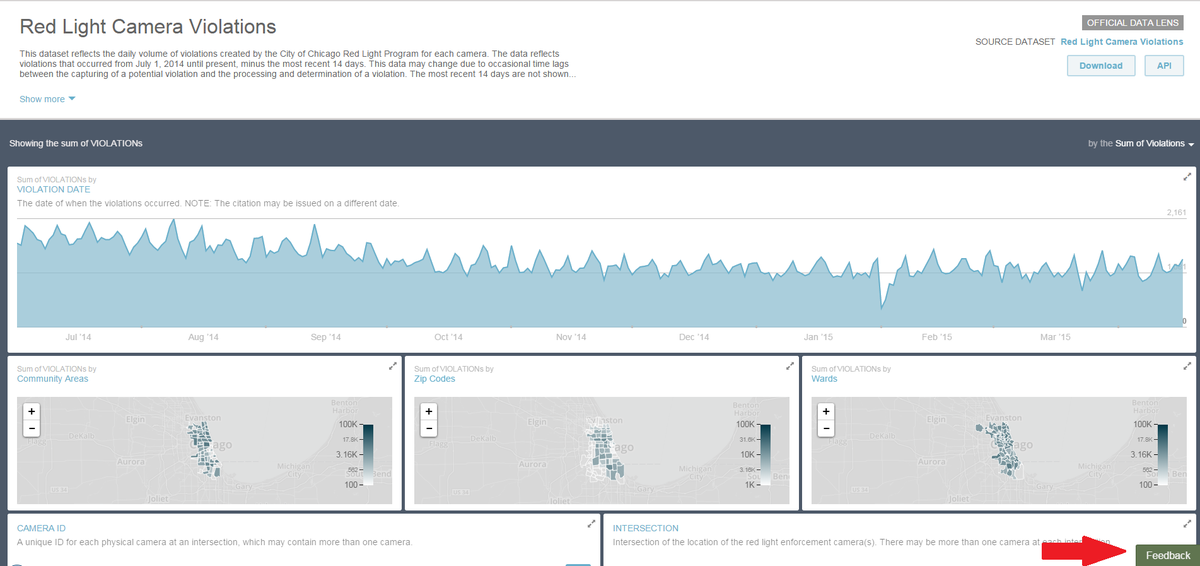Zoom in on Wards map

[x=826, y=411]
